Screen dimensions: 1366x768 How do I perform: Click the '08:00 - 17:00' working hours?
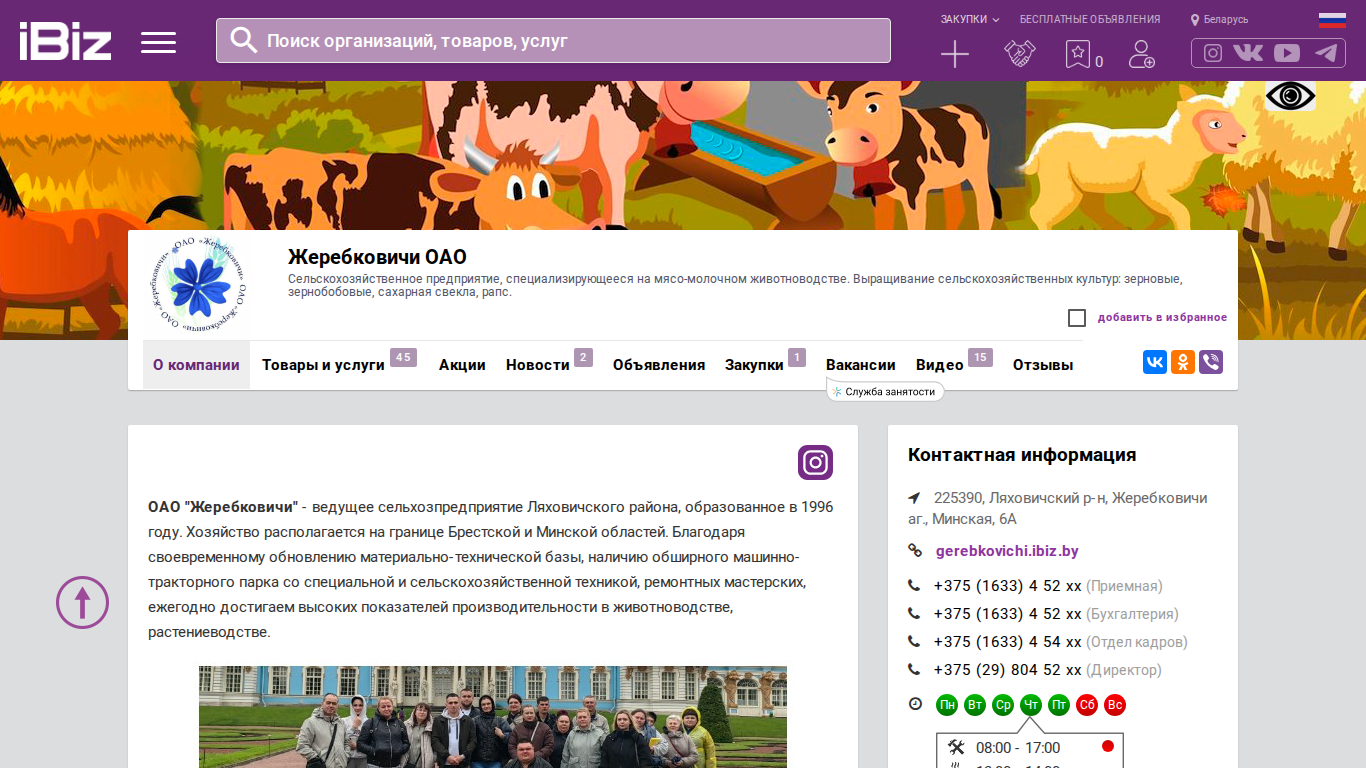click(1018, 748)
